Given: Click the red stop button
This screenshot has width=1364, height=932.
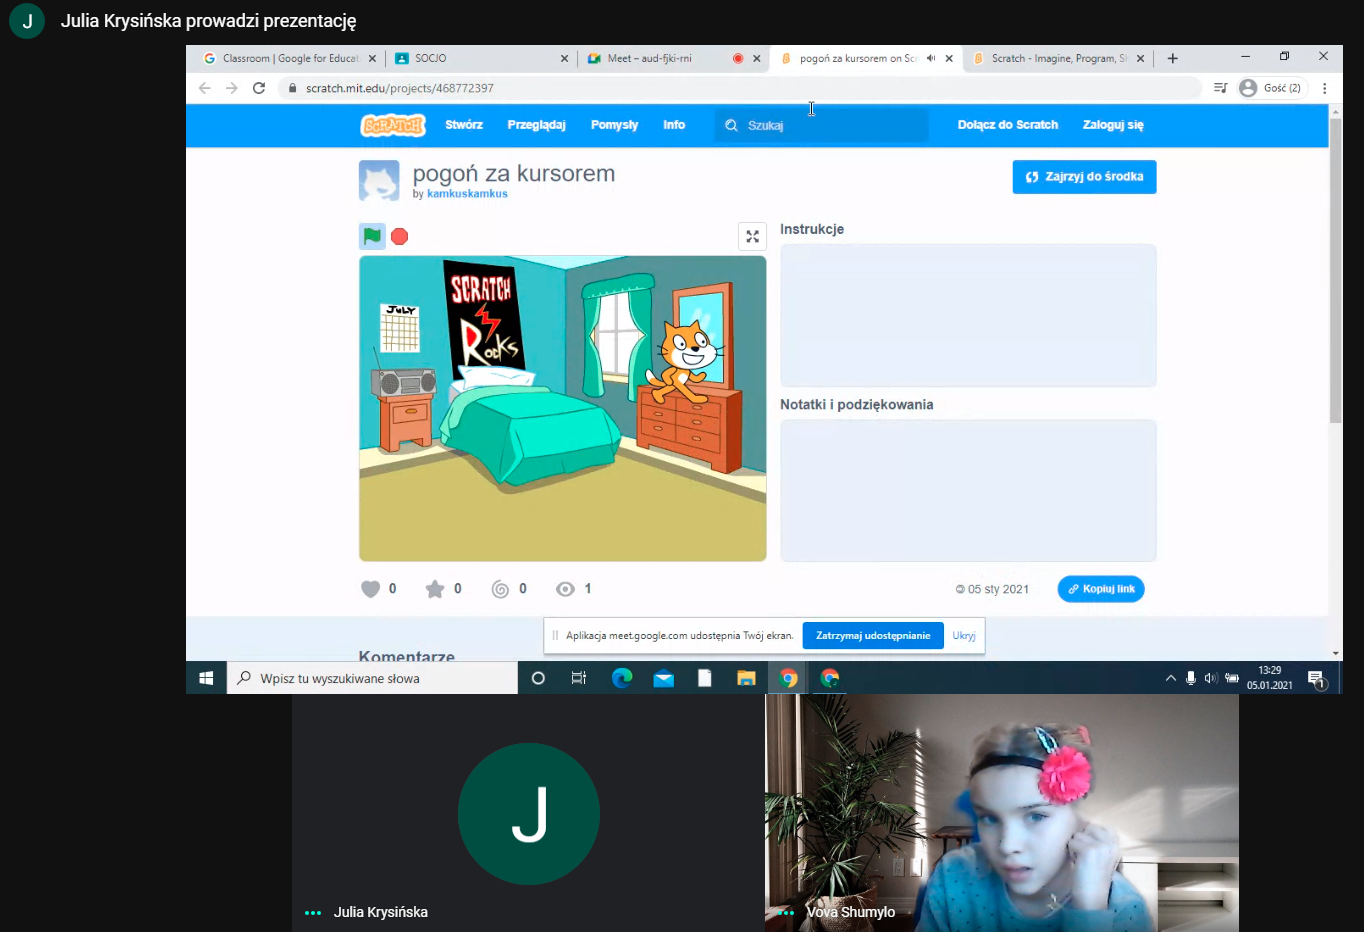Looking at the screenshot, I should tap(400, 236).
